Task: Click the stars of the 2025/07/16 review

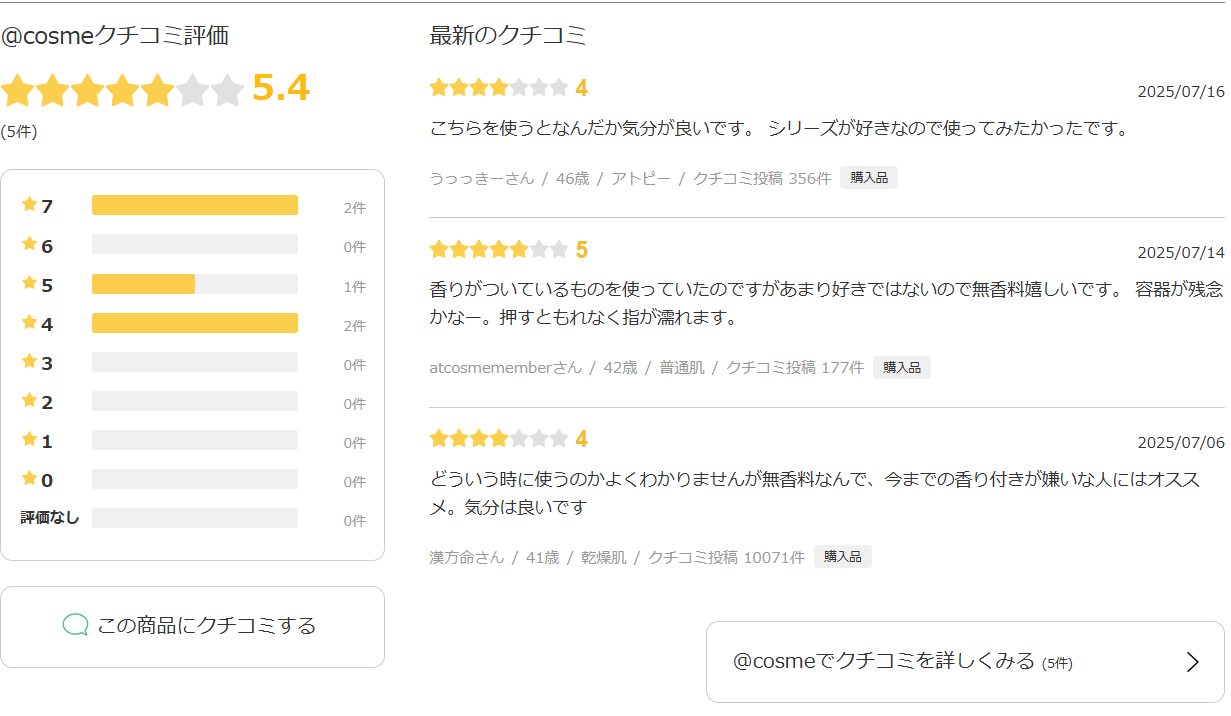Action: tap(498, 88)
